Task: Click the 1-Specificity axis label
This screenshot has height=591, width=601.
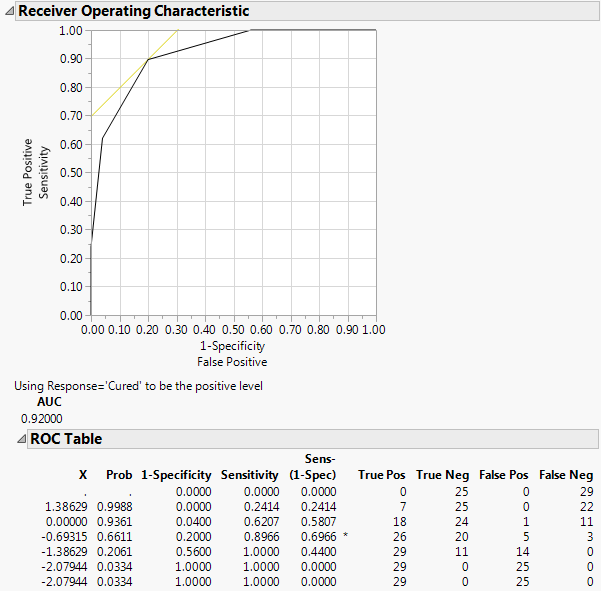Action: tap(232, 346)
